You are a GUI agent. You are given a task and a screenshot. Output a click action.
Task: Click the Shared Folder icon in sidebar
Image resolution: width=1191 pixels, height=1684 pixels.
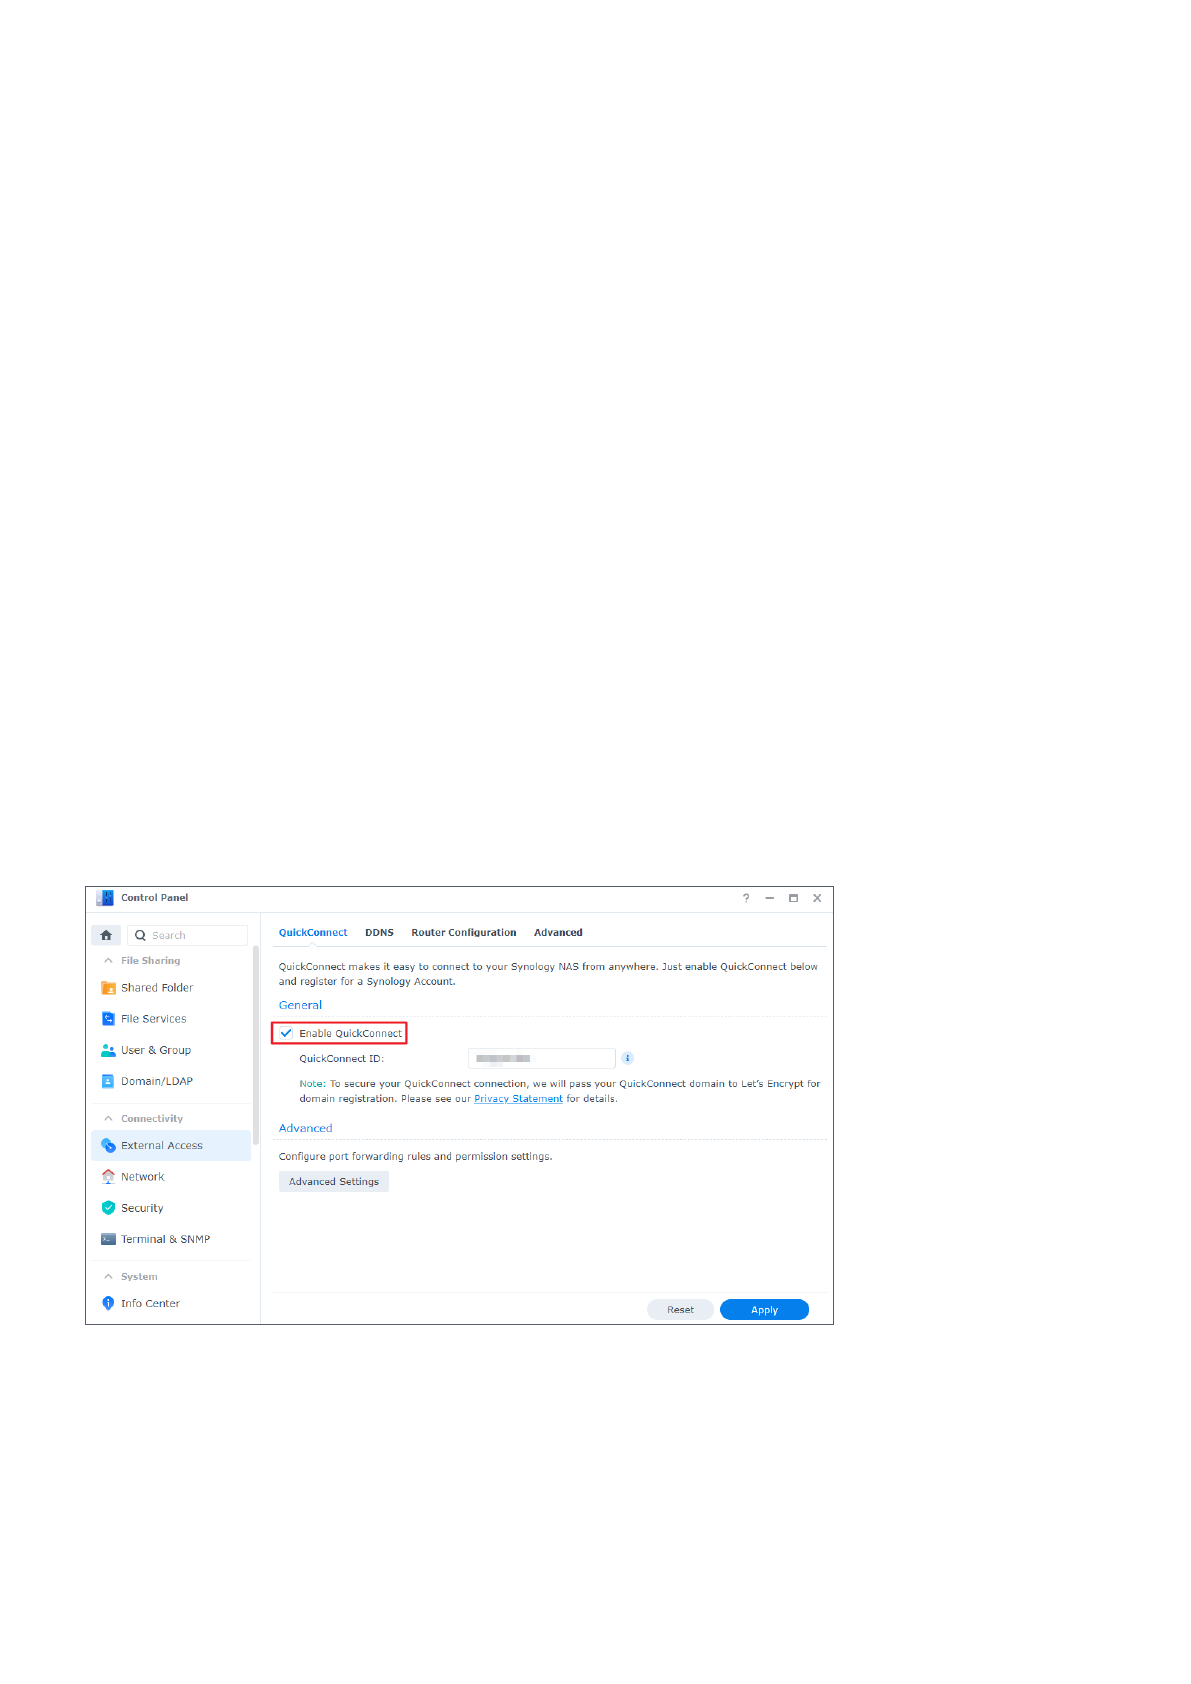(108, 988)
